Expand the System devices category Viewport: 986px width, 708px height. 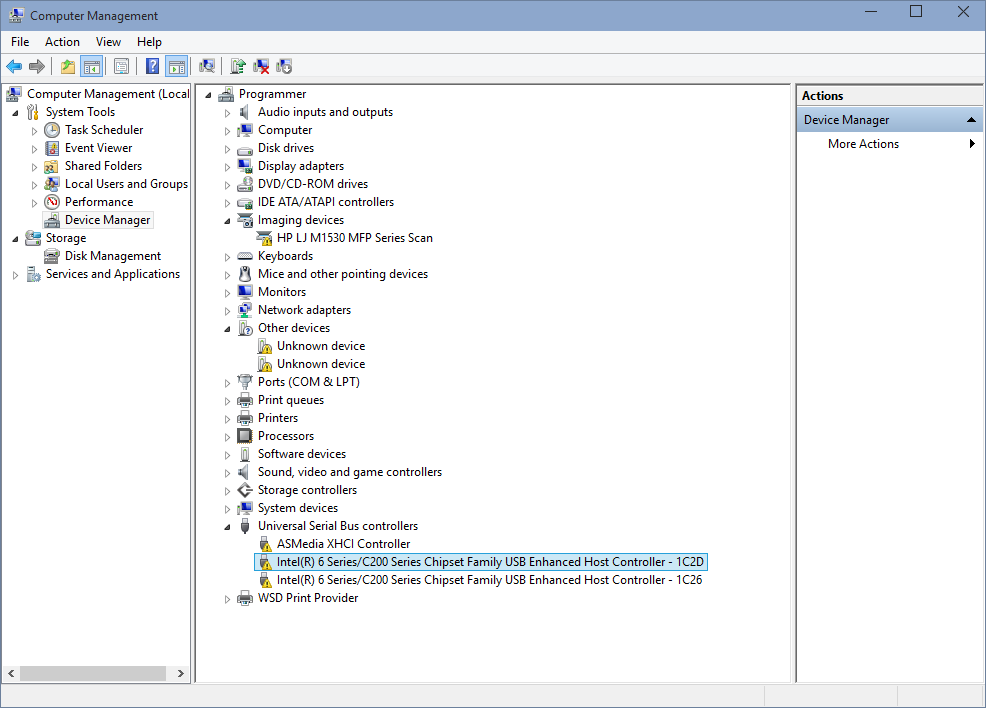coord(228,509)
